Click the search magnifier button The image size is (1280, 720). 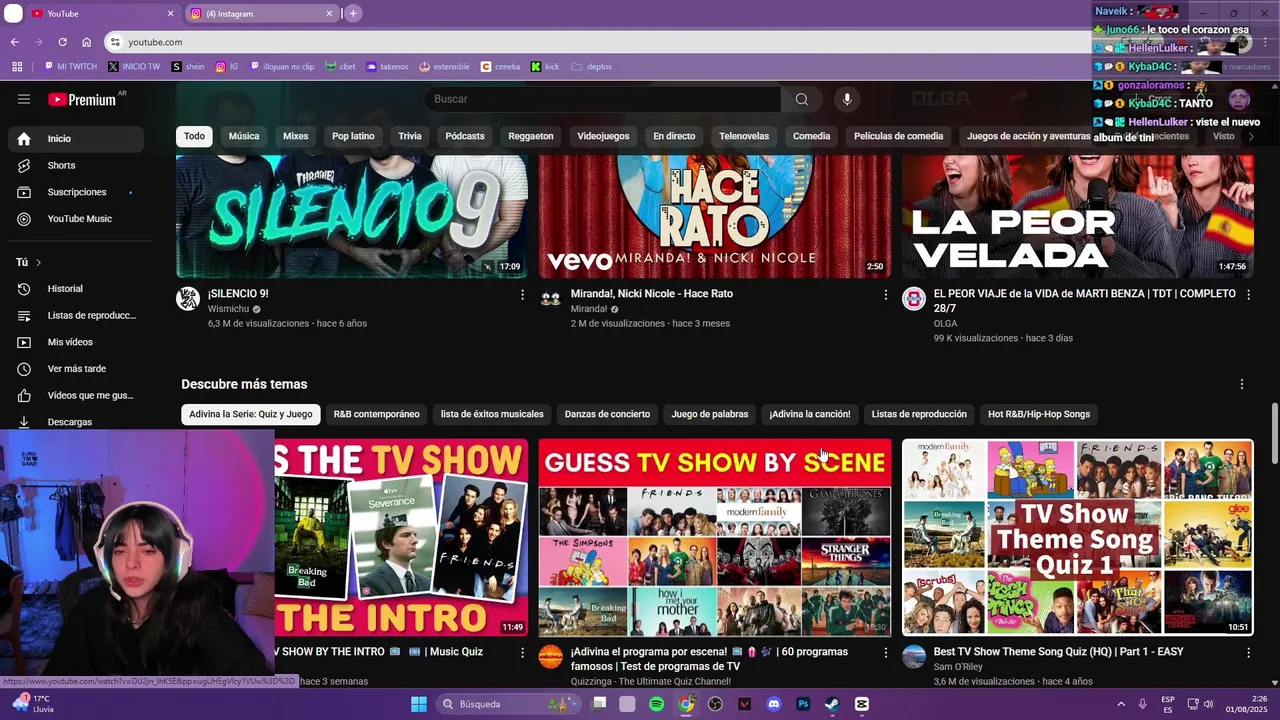pos(801,99)
